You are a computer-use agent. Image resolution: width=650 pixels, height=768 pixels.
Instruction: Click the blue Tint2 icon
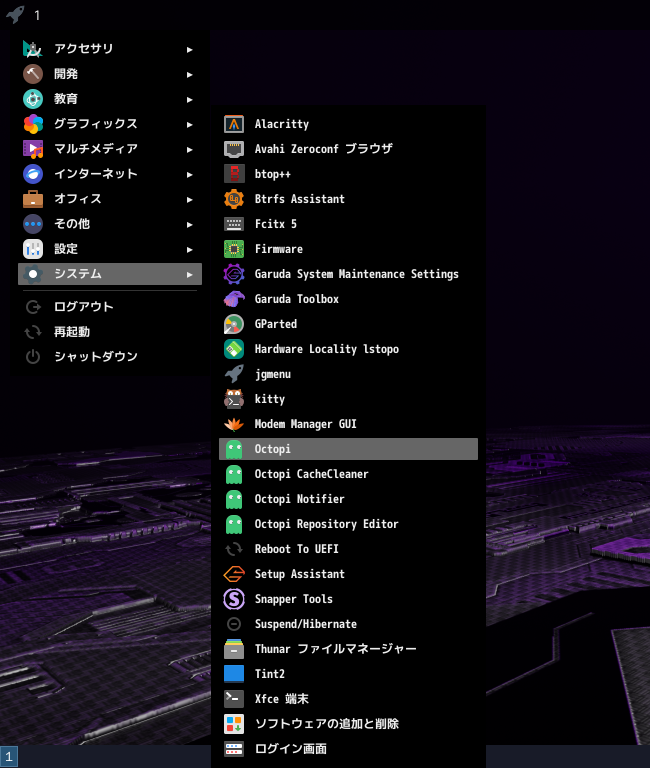click(x=234, y=673)
